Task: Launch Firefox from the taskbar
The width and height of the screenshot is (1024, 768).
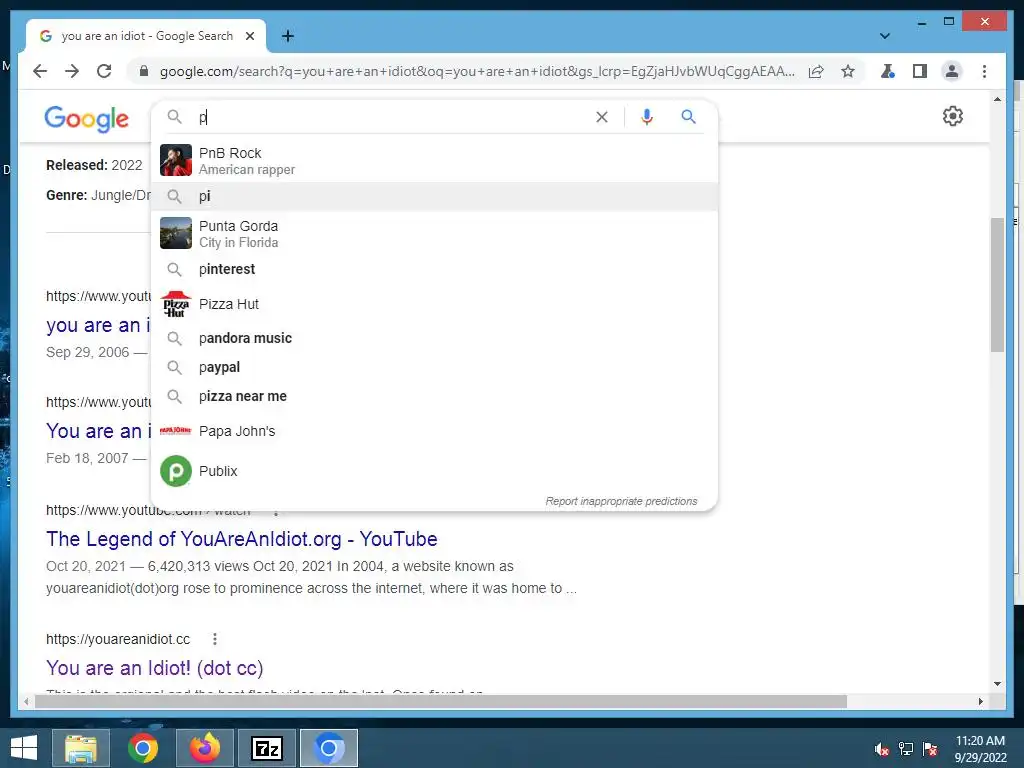Action: point(205,748)
